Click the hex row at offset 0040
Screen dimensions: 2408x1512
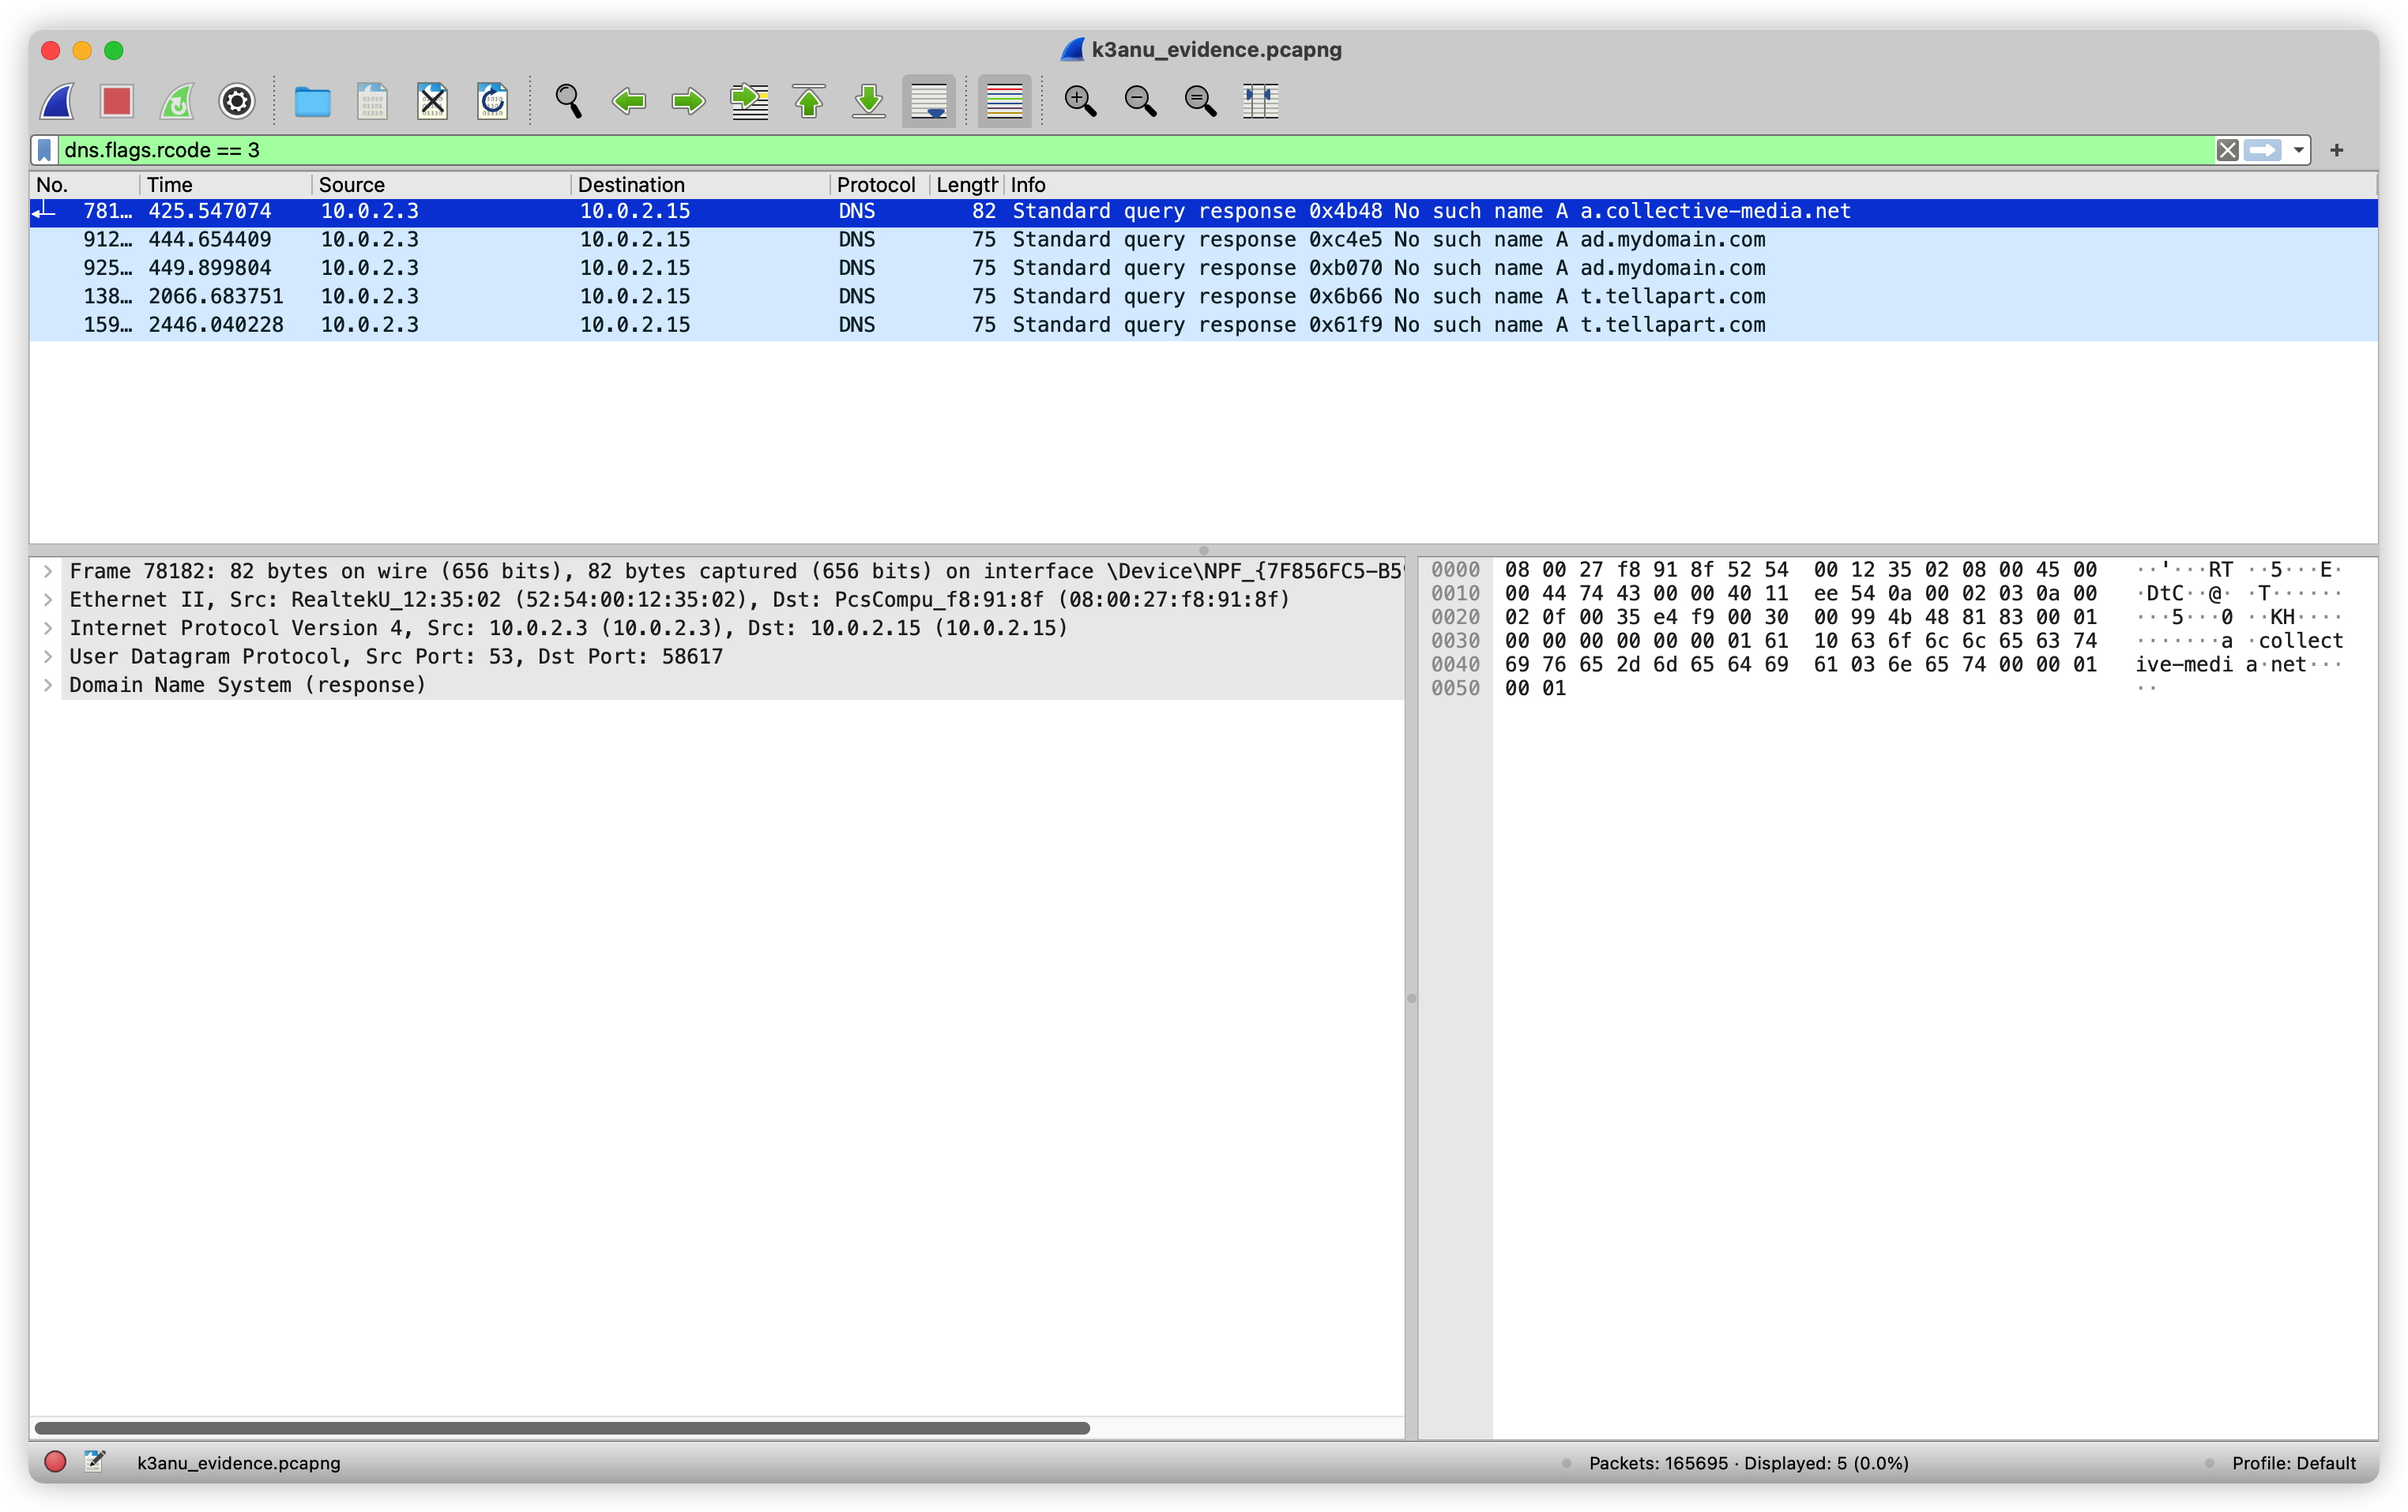coord(1800,665)
